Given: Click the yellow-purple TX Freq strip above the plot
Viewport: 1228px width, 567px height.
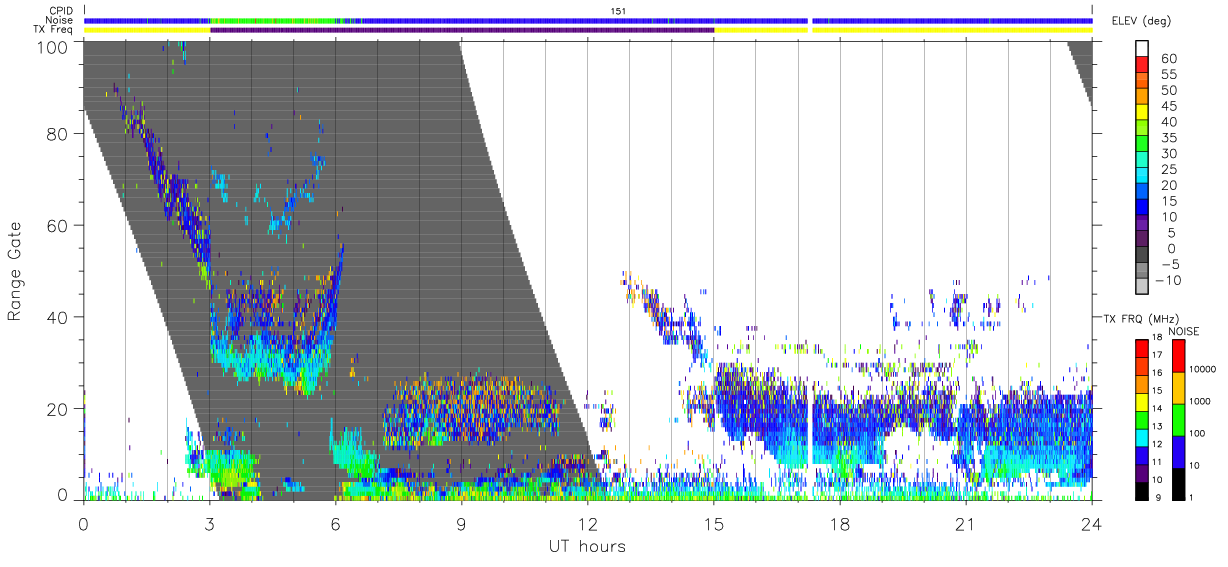Looking at the screenshot, I should [x=588, y=30].
